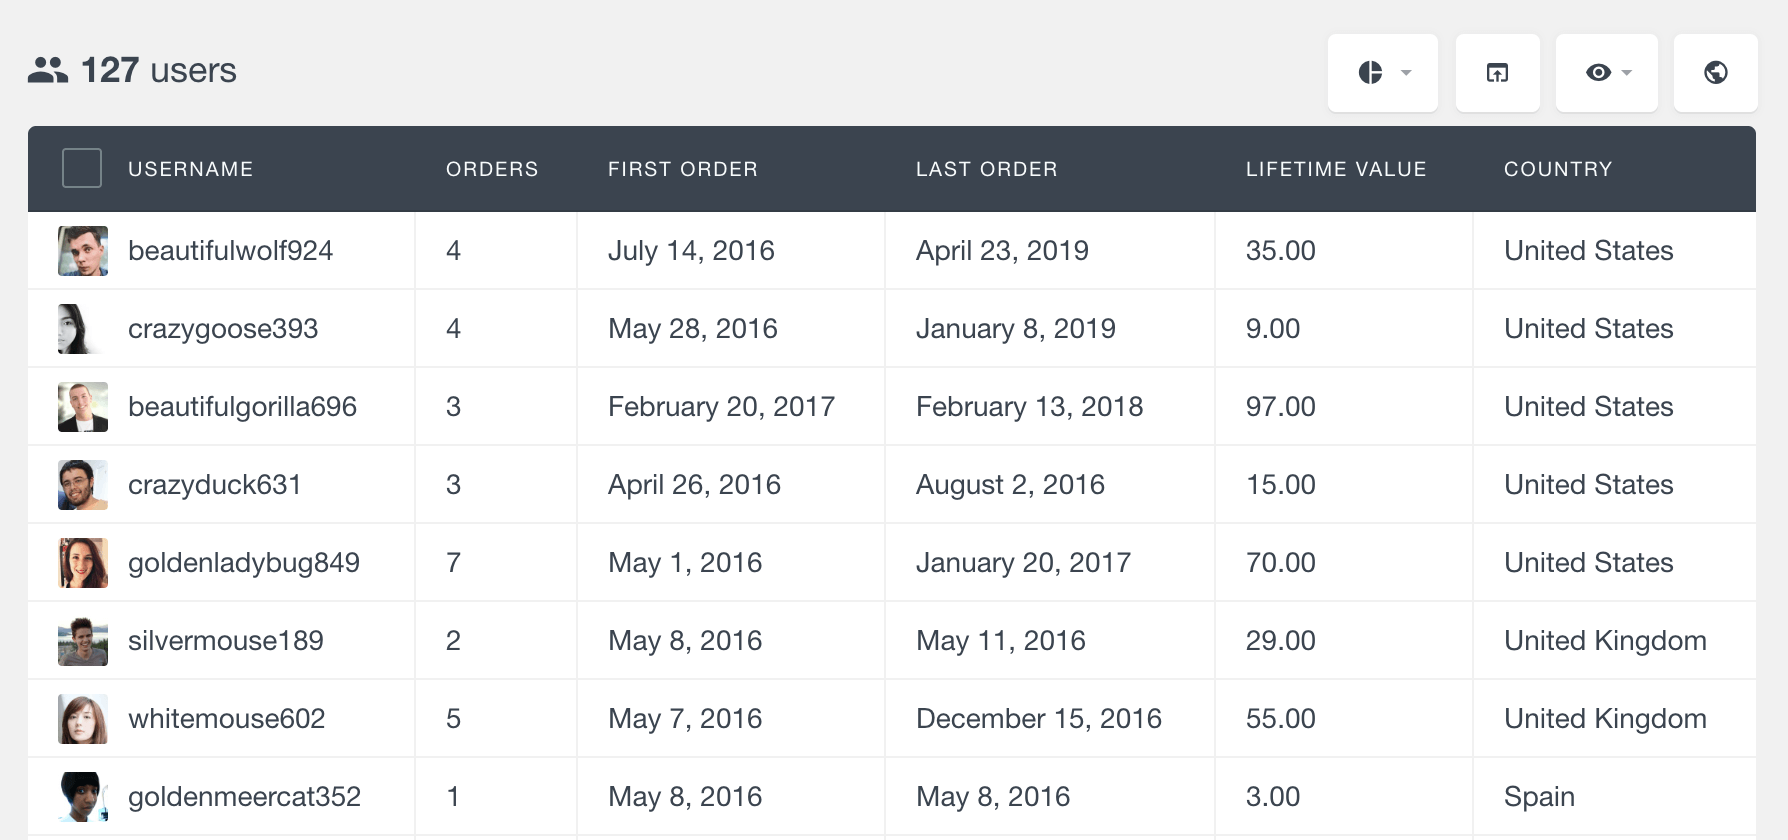The width and height of the screenshot is (1788, 840).
Task: Click beautifulwolf924's avatar thumbnail
Action: (83, 251)
